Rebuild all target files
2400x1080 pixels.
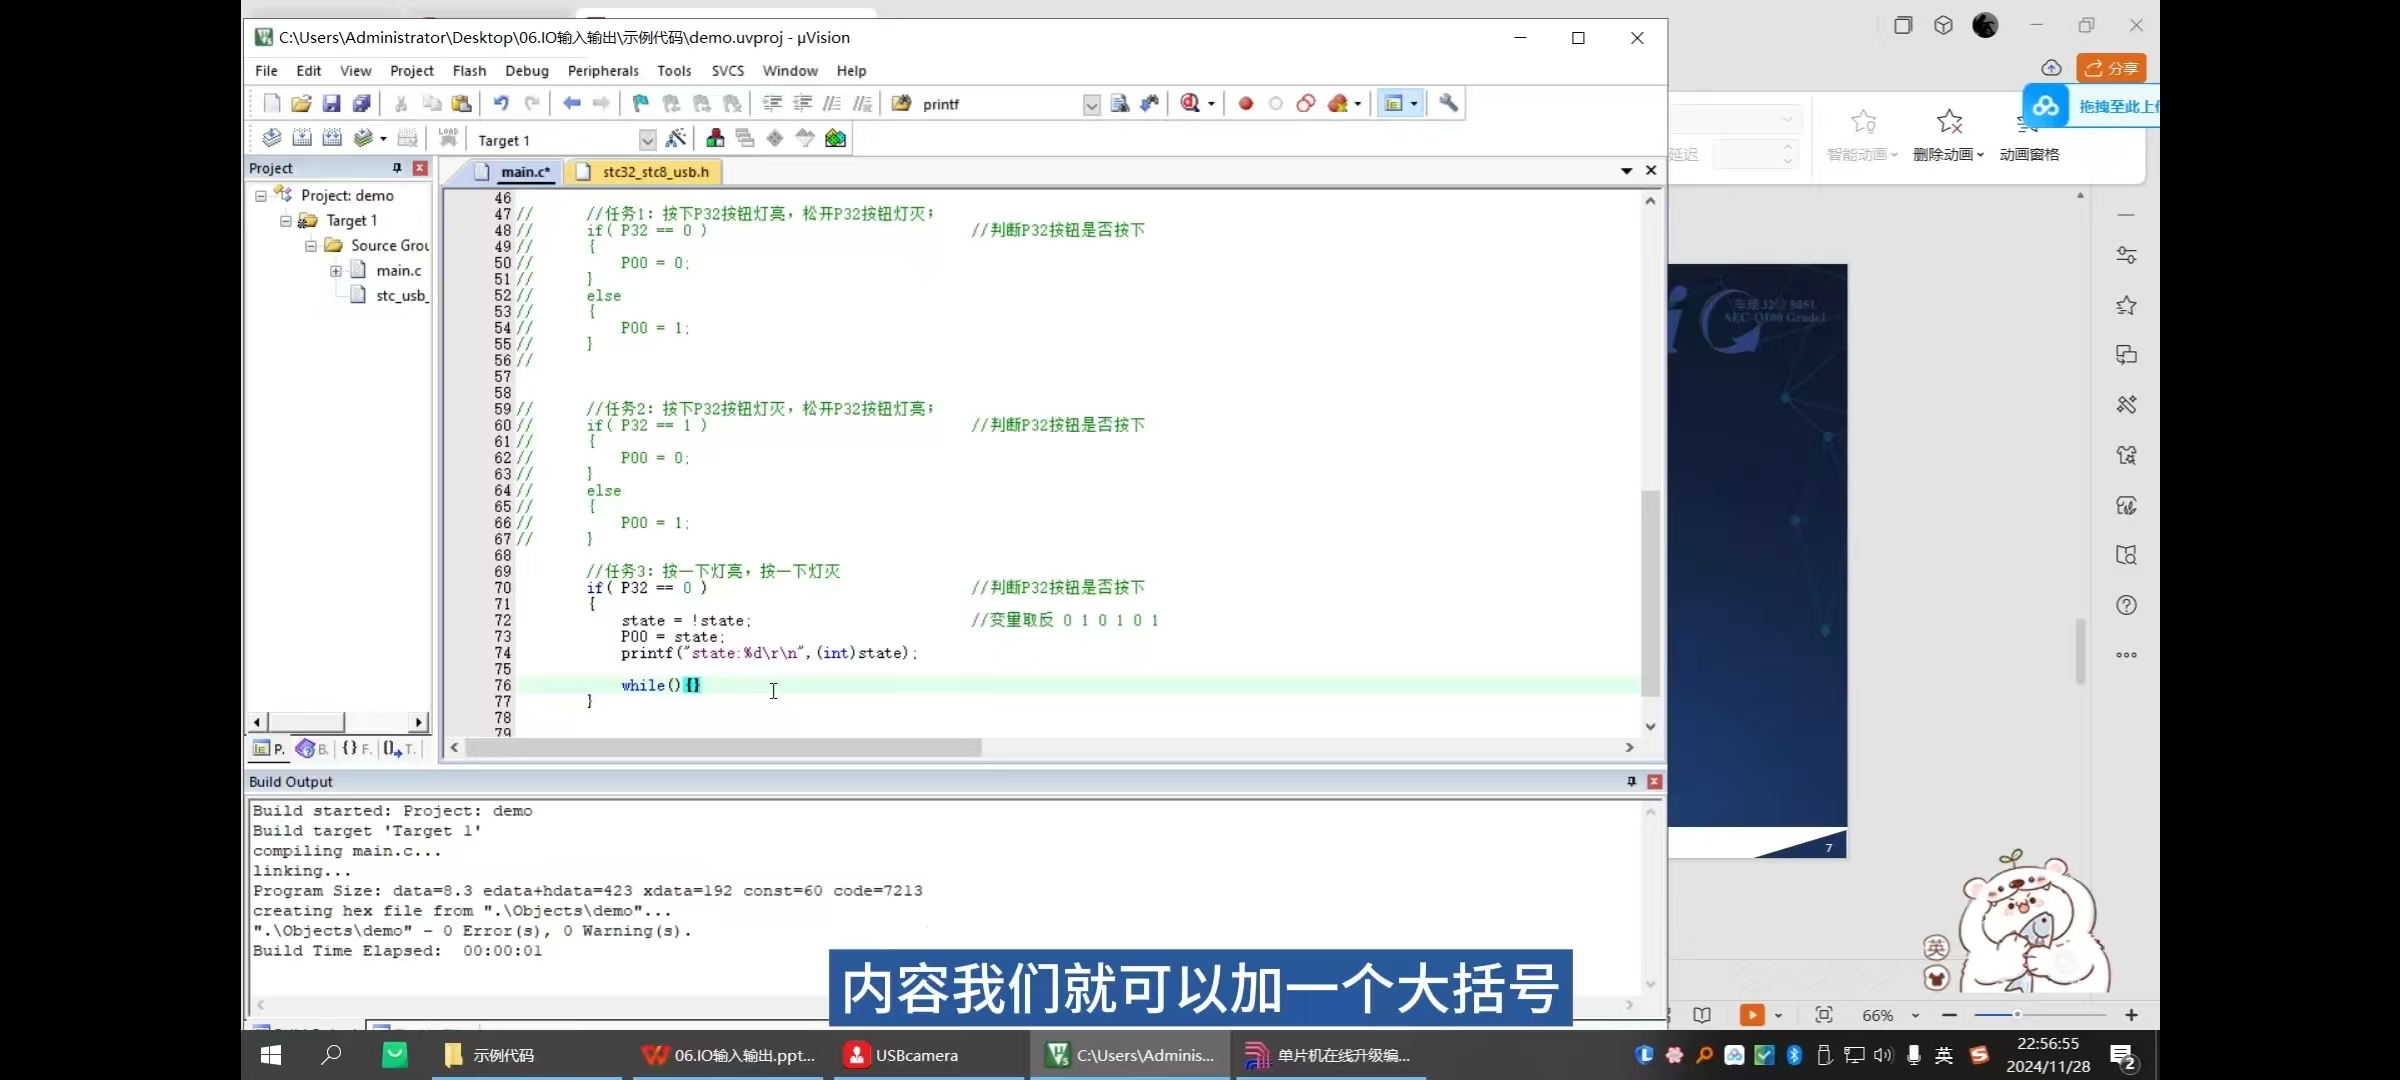(x=332, y=138)
